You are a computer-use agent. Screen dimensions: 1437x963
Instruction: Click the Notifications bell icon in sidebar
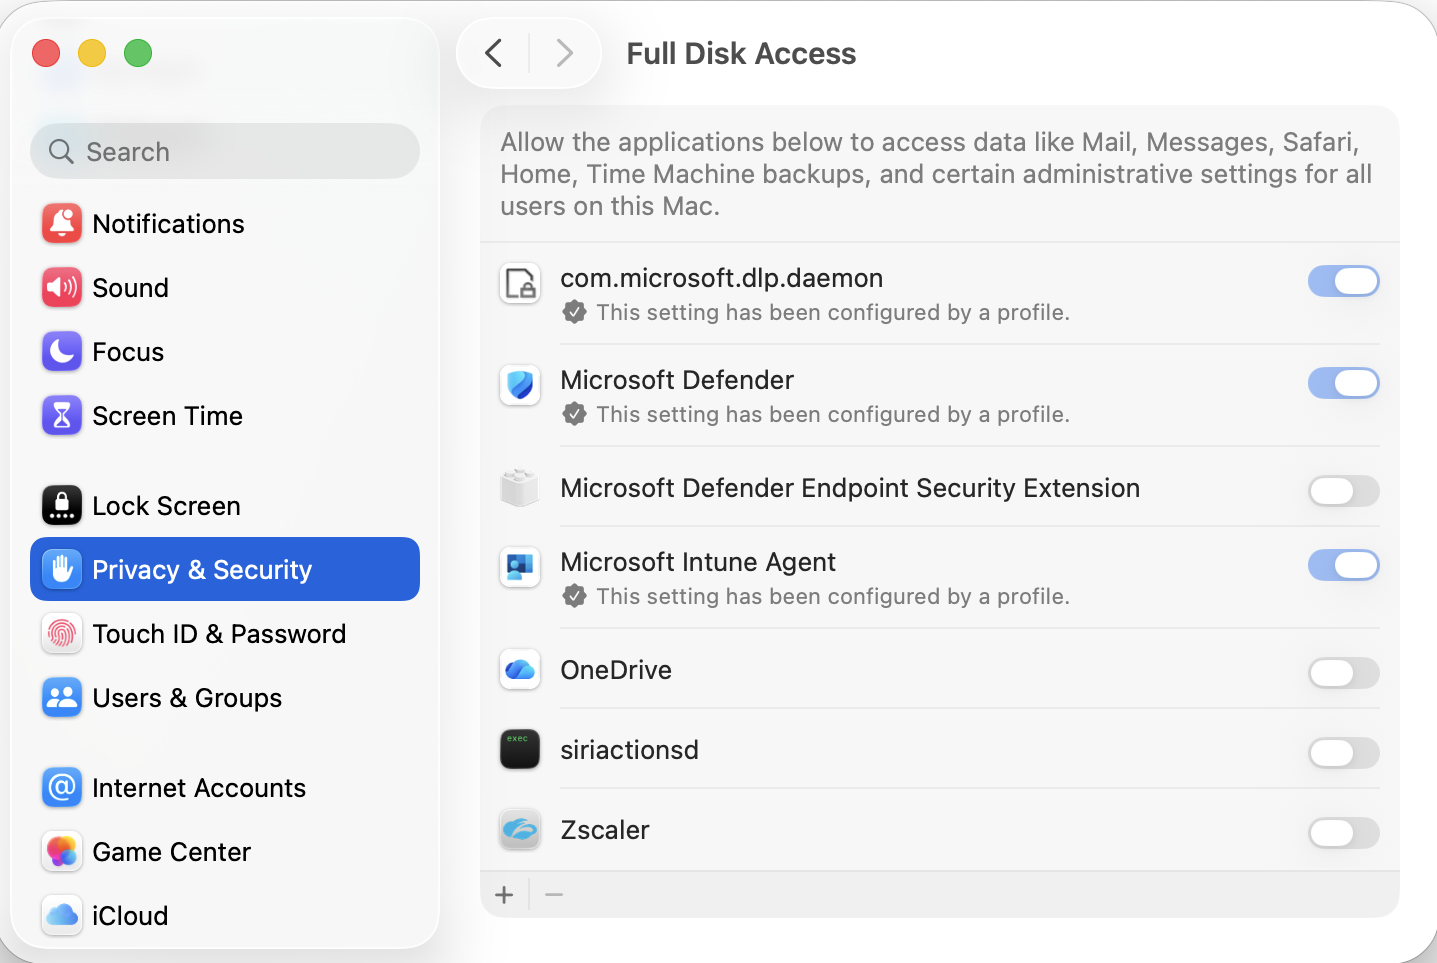point(62,224)
